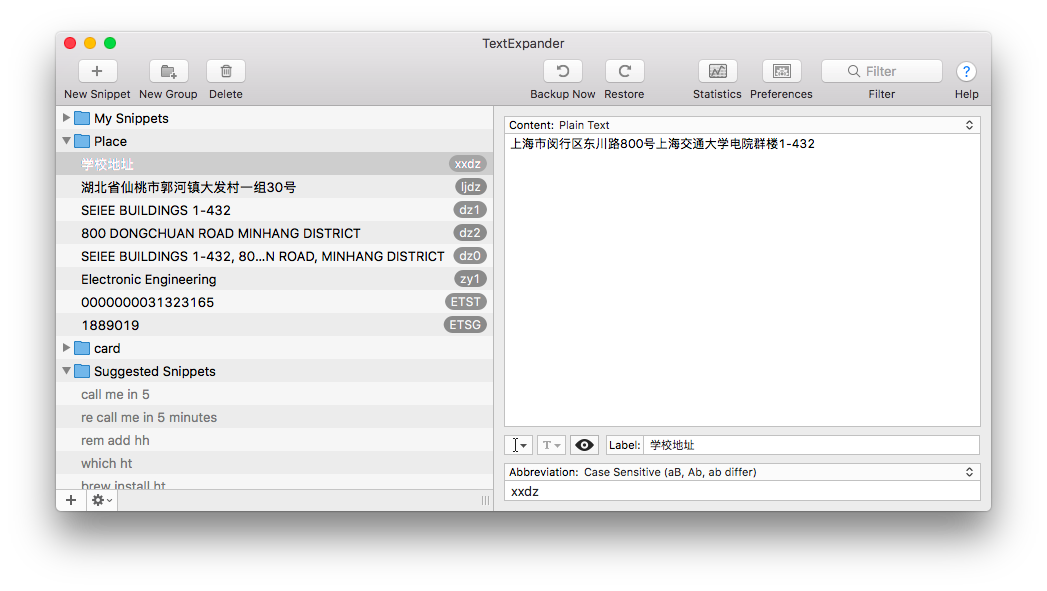Select the 1889019 snippet
1047x591 pixels.
274,325
